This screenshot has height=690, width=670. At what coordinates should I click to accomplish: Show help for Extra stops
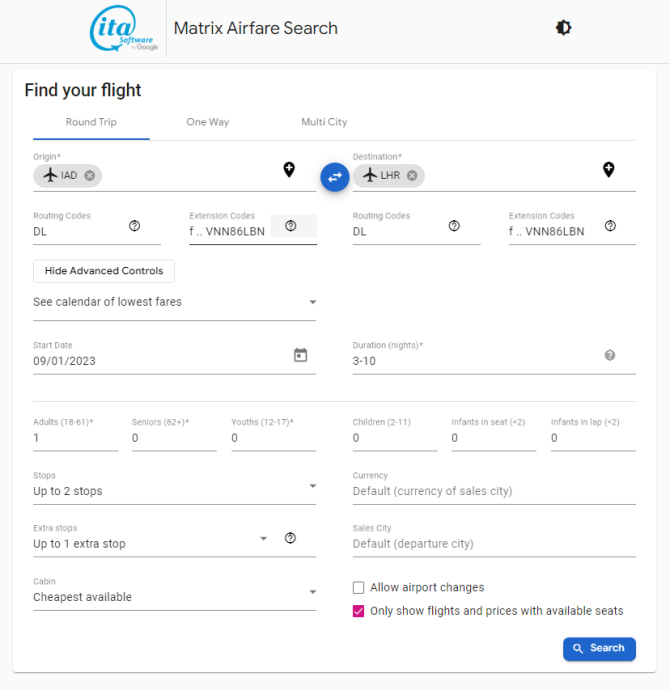(x=290, y=538)
